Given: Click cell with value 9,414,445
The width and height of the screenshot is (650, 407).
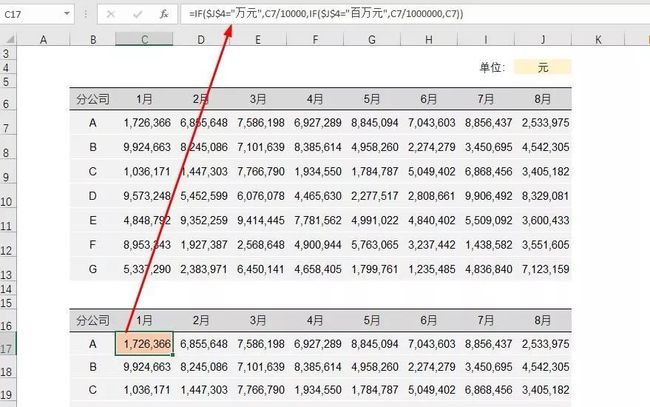Looking at the screenshot, I should point(261,220).
